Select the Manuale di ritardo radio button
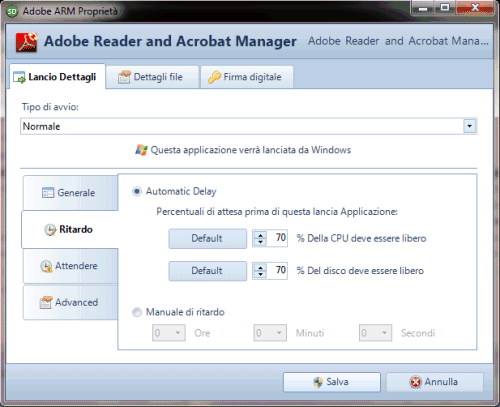Screen dimensions: 500x407 pos(137,312)
